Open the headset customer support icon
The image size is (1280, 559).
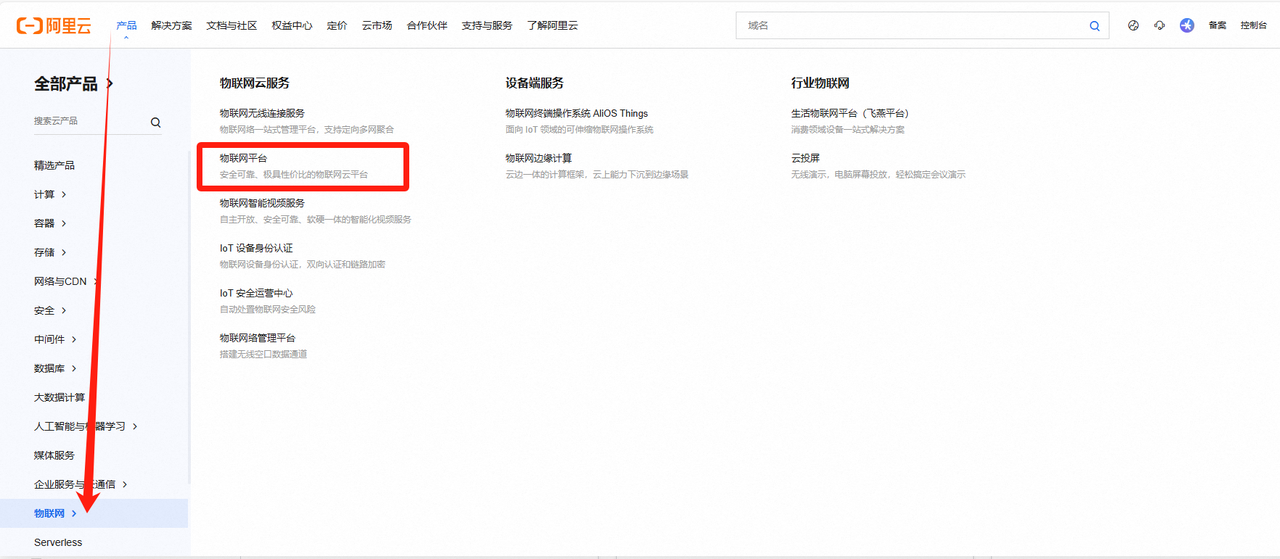click(x=1159, y=26)
